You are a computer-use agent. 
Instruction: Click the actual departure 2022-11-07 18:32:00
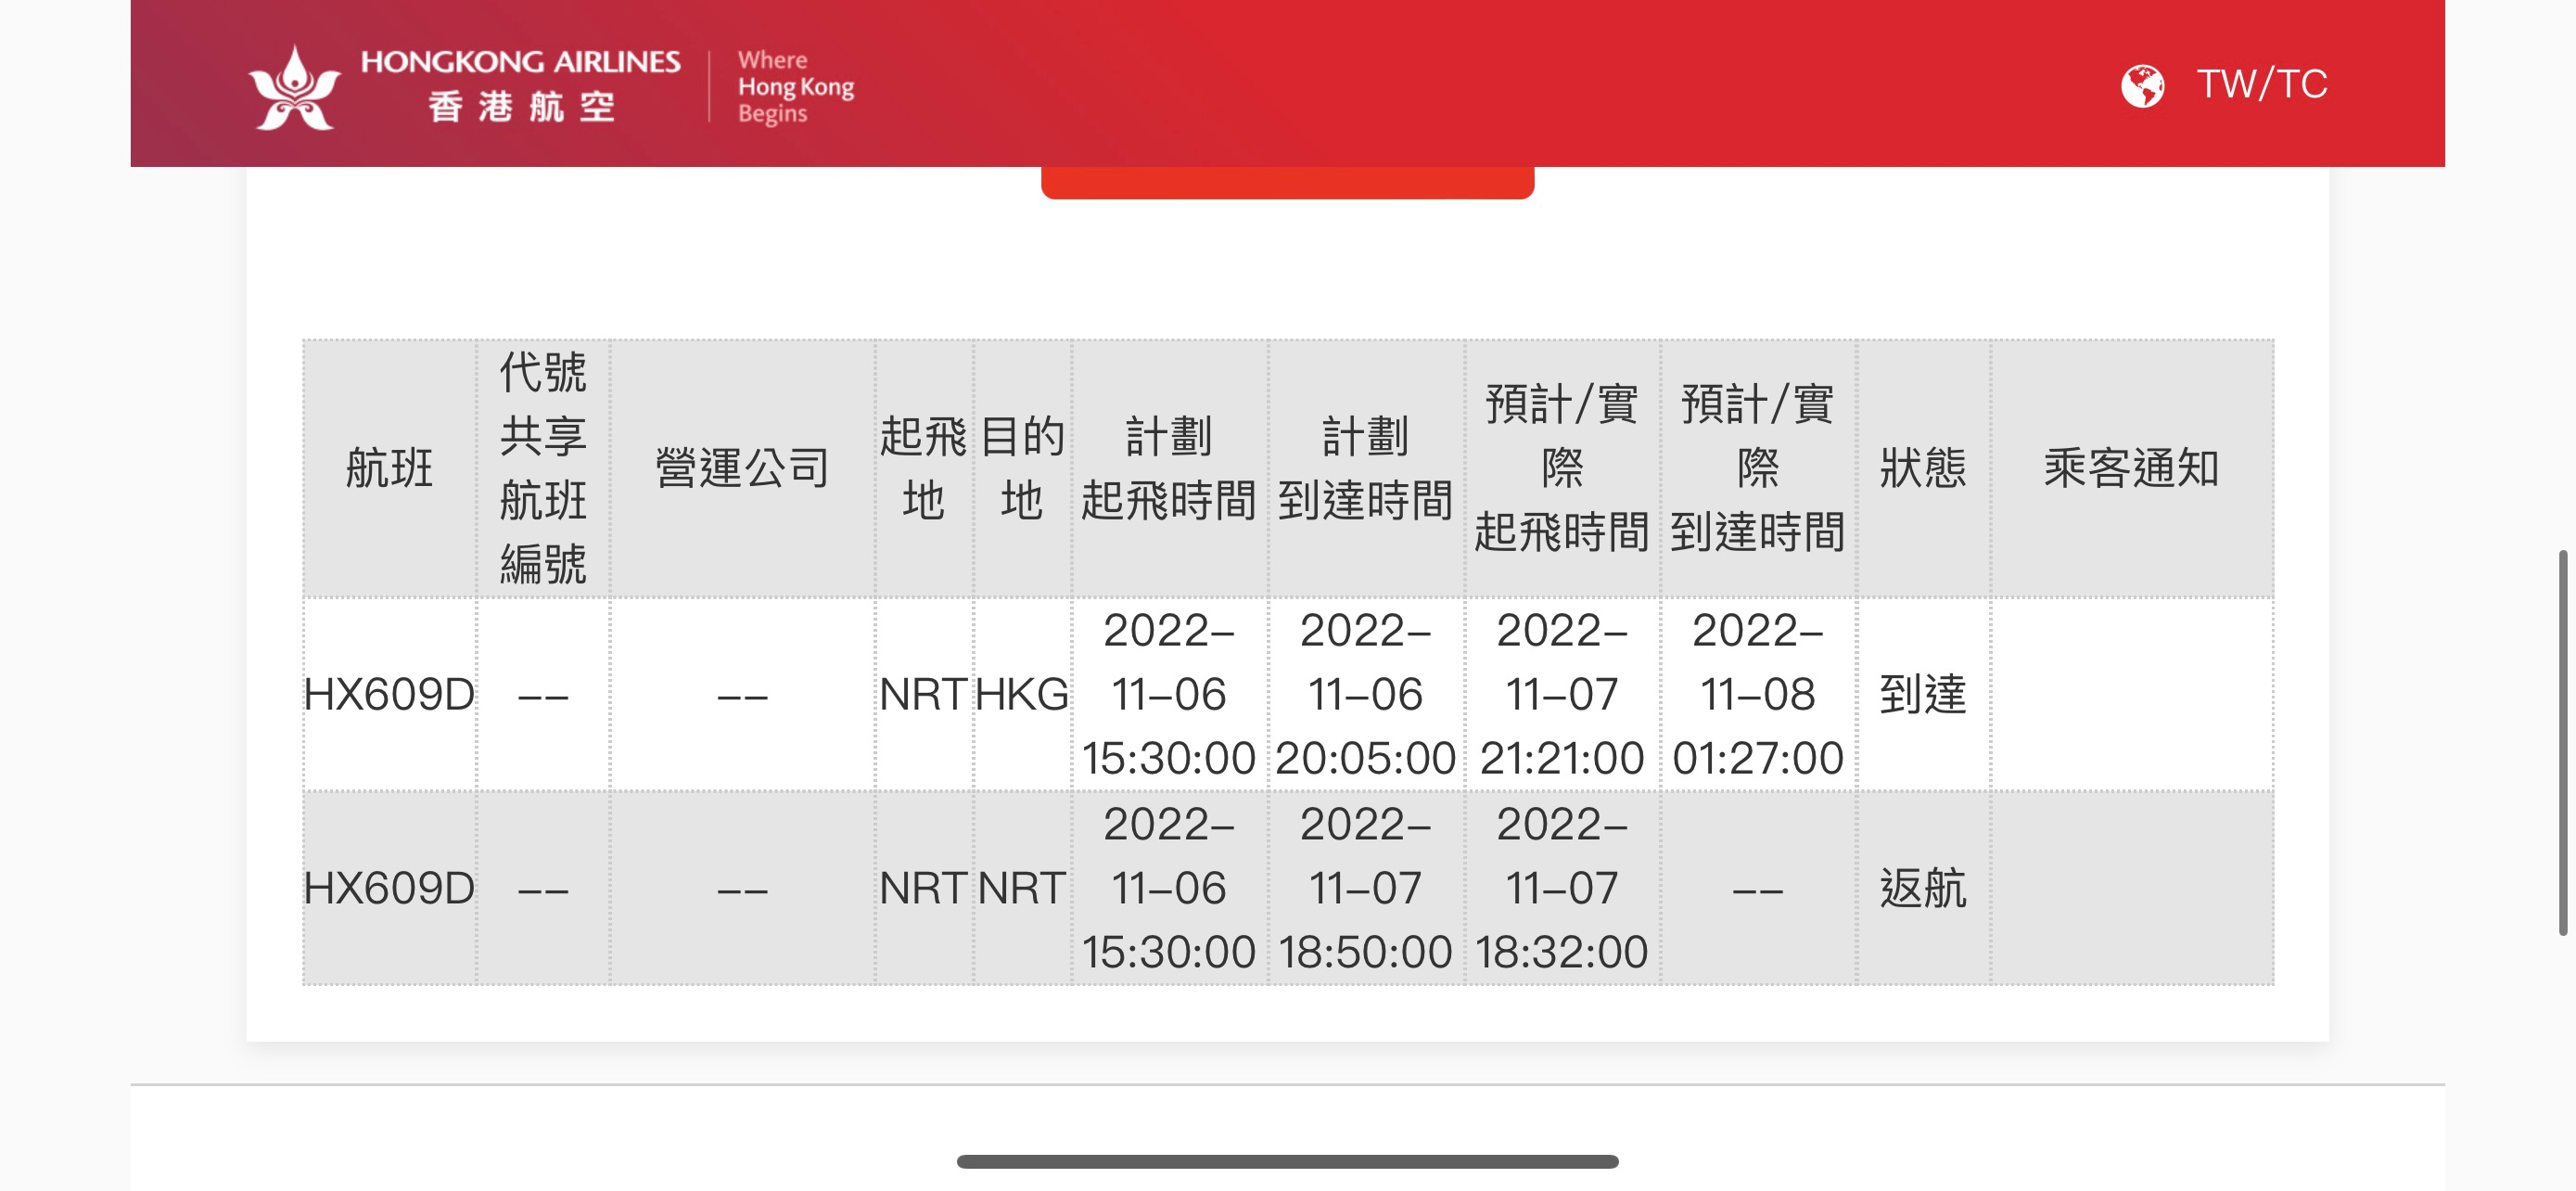[1561, 888]
